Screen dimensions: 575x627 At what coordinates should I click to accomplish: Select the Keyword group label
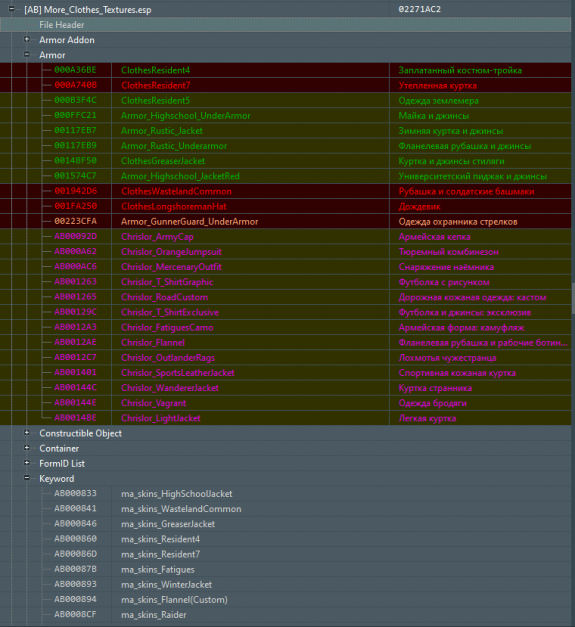click(x=56, y=479)
